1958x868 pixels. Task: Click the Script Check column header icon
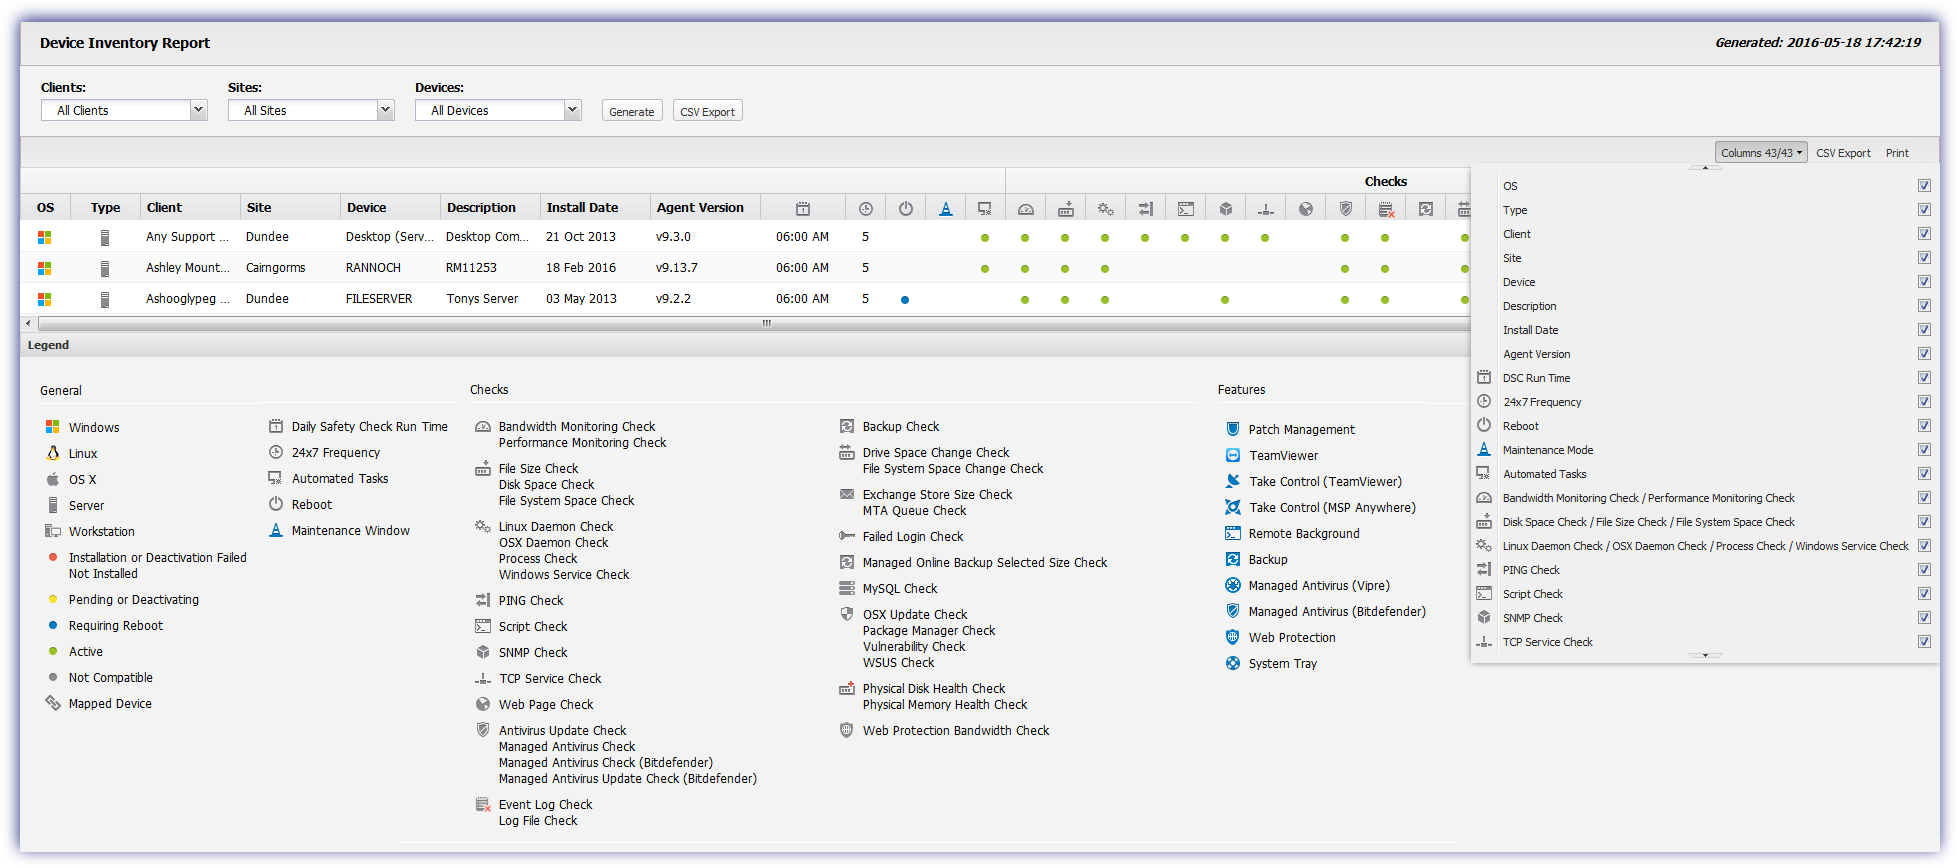click(1185, 209)
